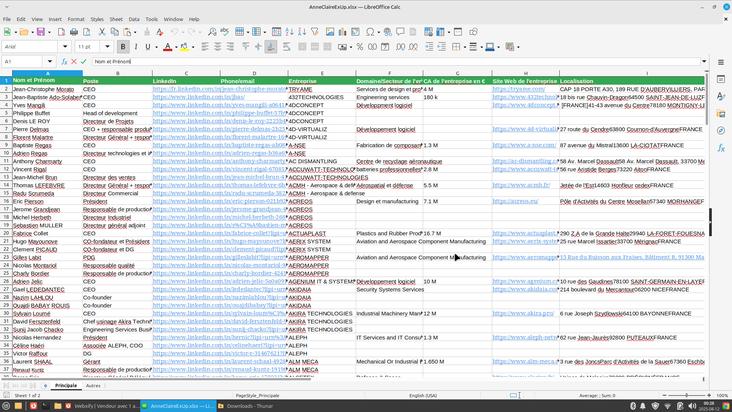Insert Hyperlink globe icon
732x412 pixels.
[x=387, y=32]
